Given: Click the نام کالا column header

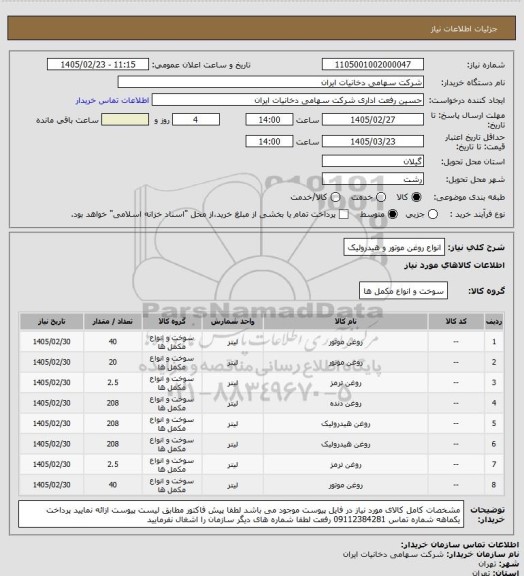Looking at the screenshot, I should 345,321.
